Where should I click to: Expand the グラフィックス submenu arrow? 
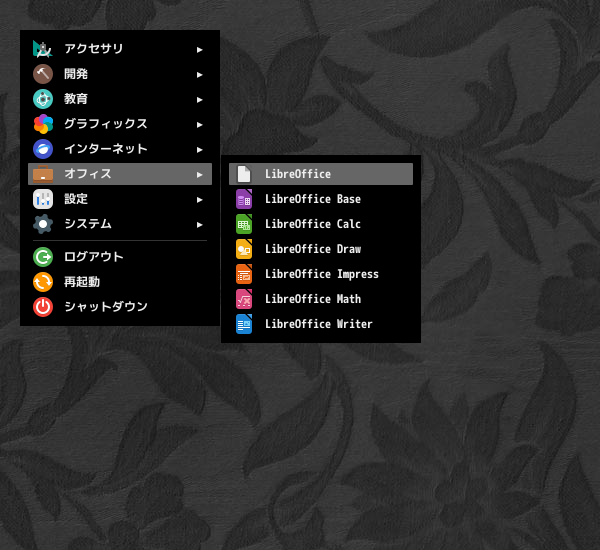[199, 125]
